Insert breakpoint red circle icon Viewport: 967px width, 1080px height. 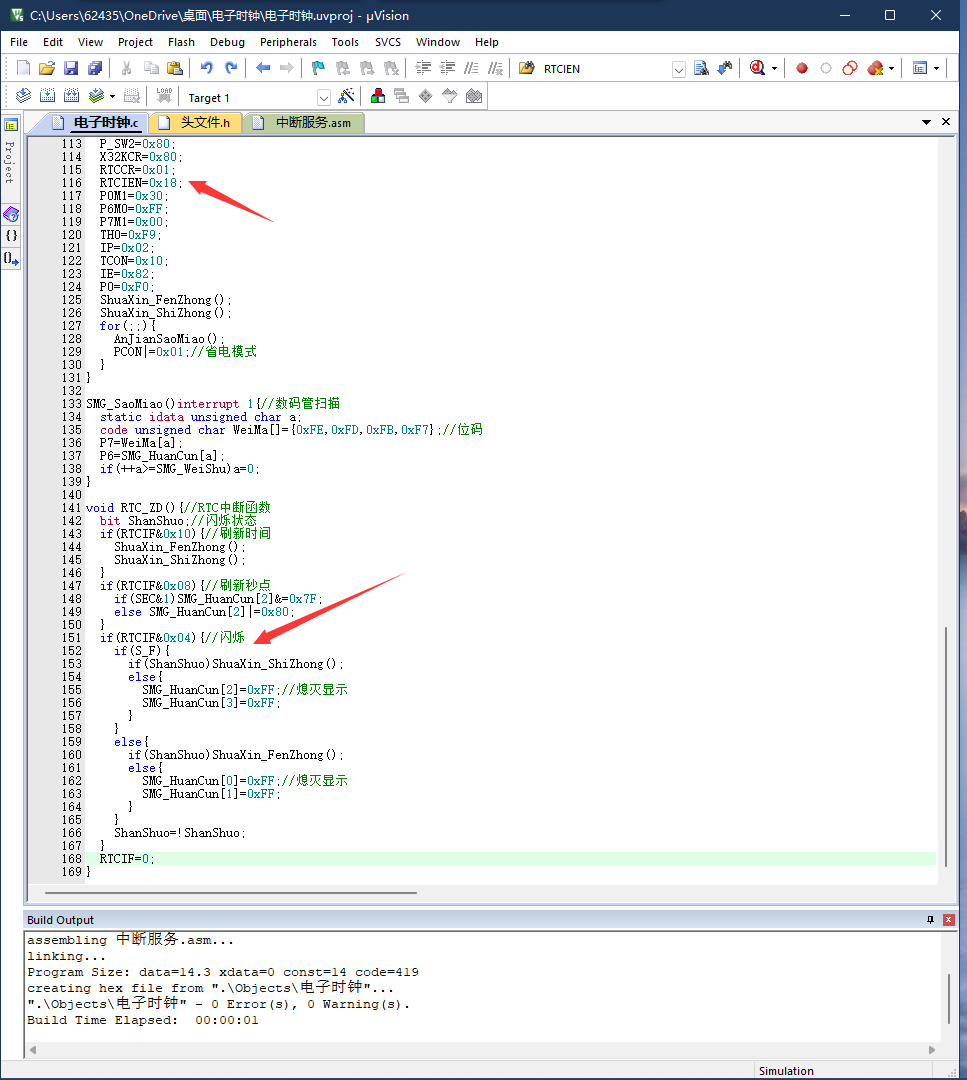coord(802,68)
